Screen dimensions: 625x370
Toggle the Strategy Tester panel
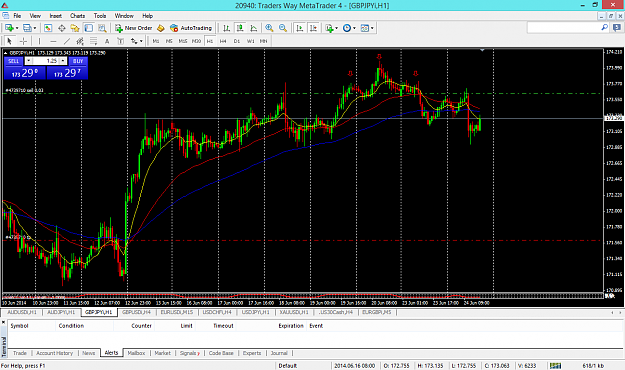point(102,28)
